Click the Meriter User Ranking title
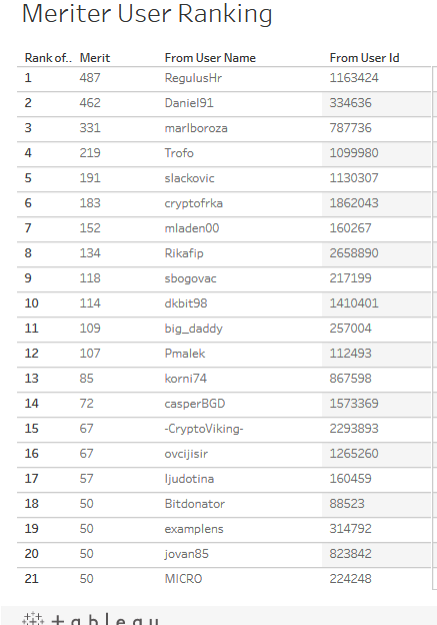The height and width of the screenshot is (625, 437). point(147,14)
